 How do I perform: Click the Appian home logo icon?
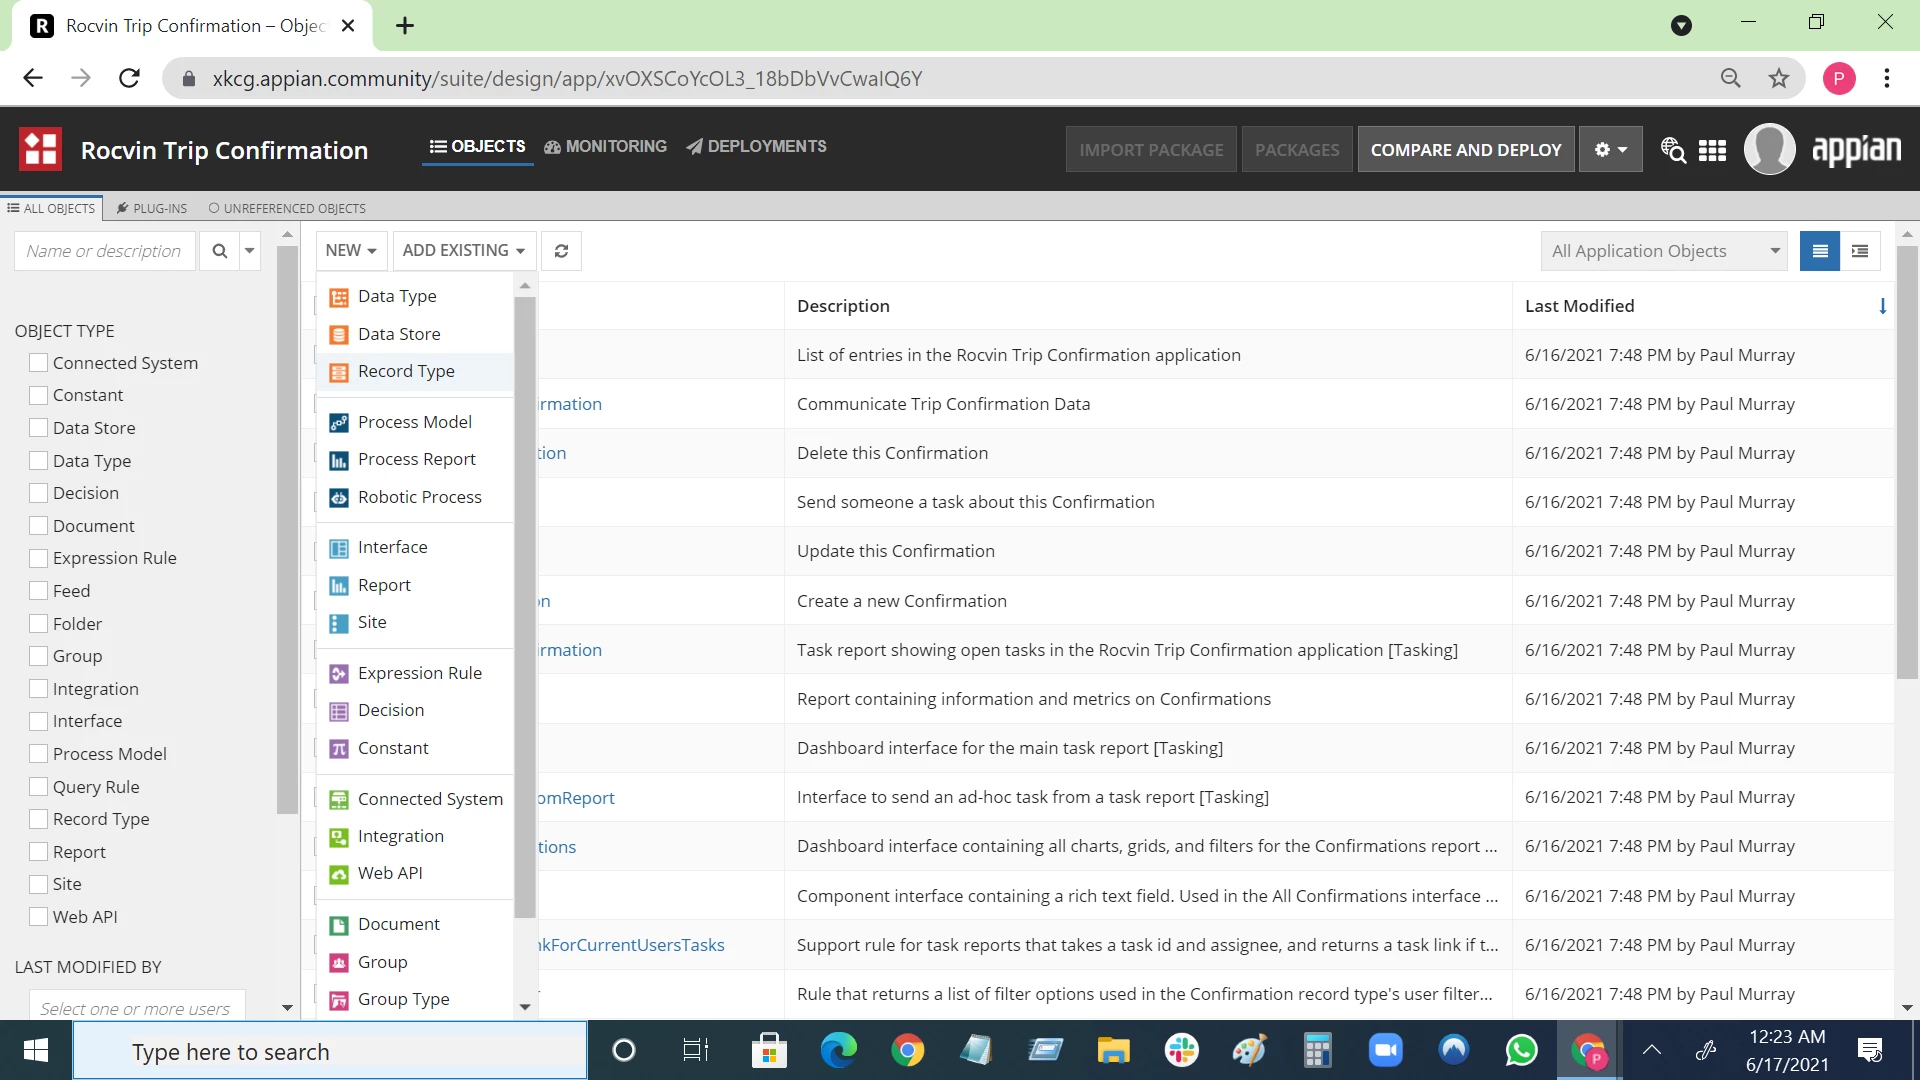pyautogui.click(x=40, y=150)
